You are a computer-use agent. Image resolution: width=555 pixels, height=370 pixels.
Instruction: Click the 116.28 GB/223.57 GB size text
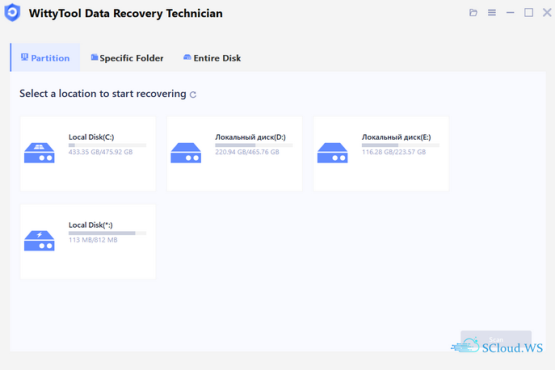394,152
